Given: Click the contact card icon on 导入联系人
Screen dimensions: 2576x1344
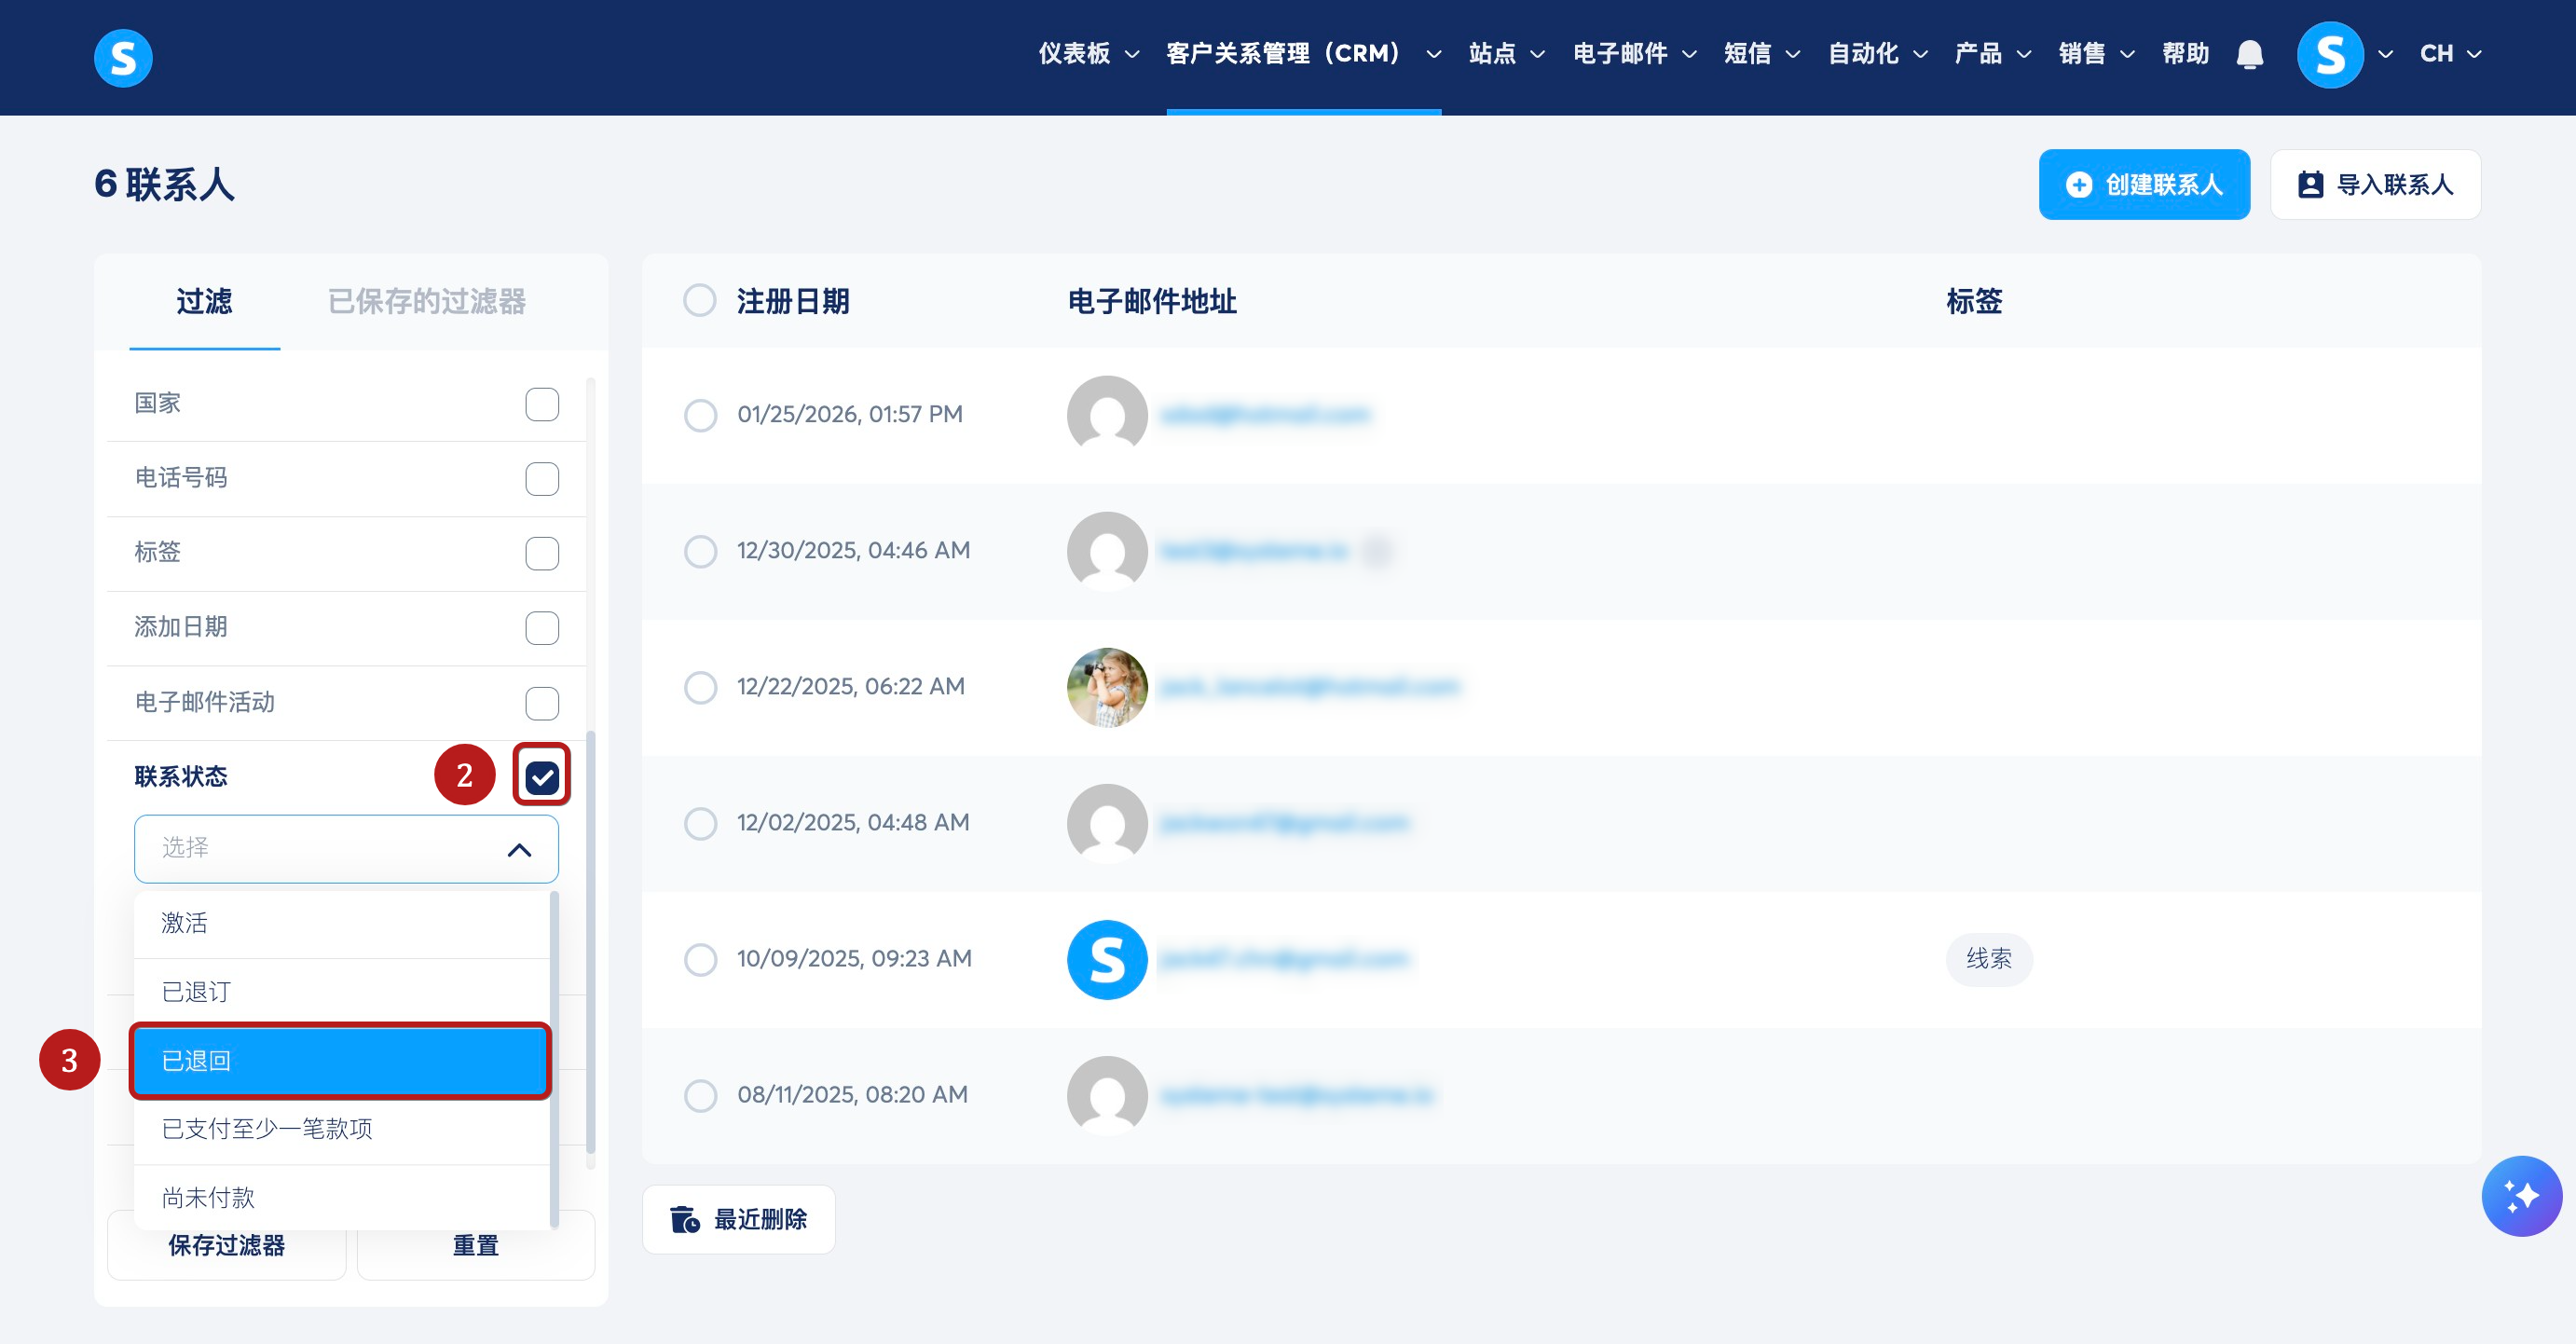Looking at the screenshot, I should click(x=2310, y=185).
